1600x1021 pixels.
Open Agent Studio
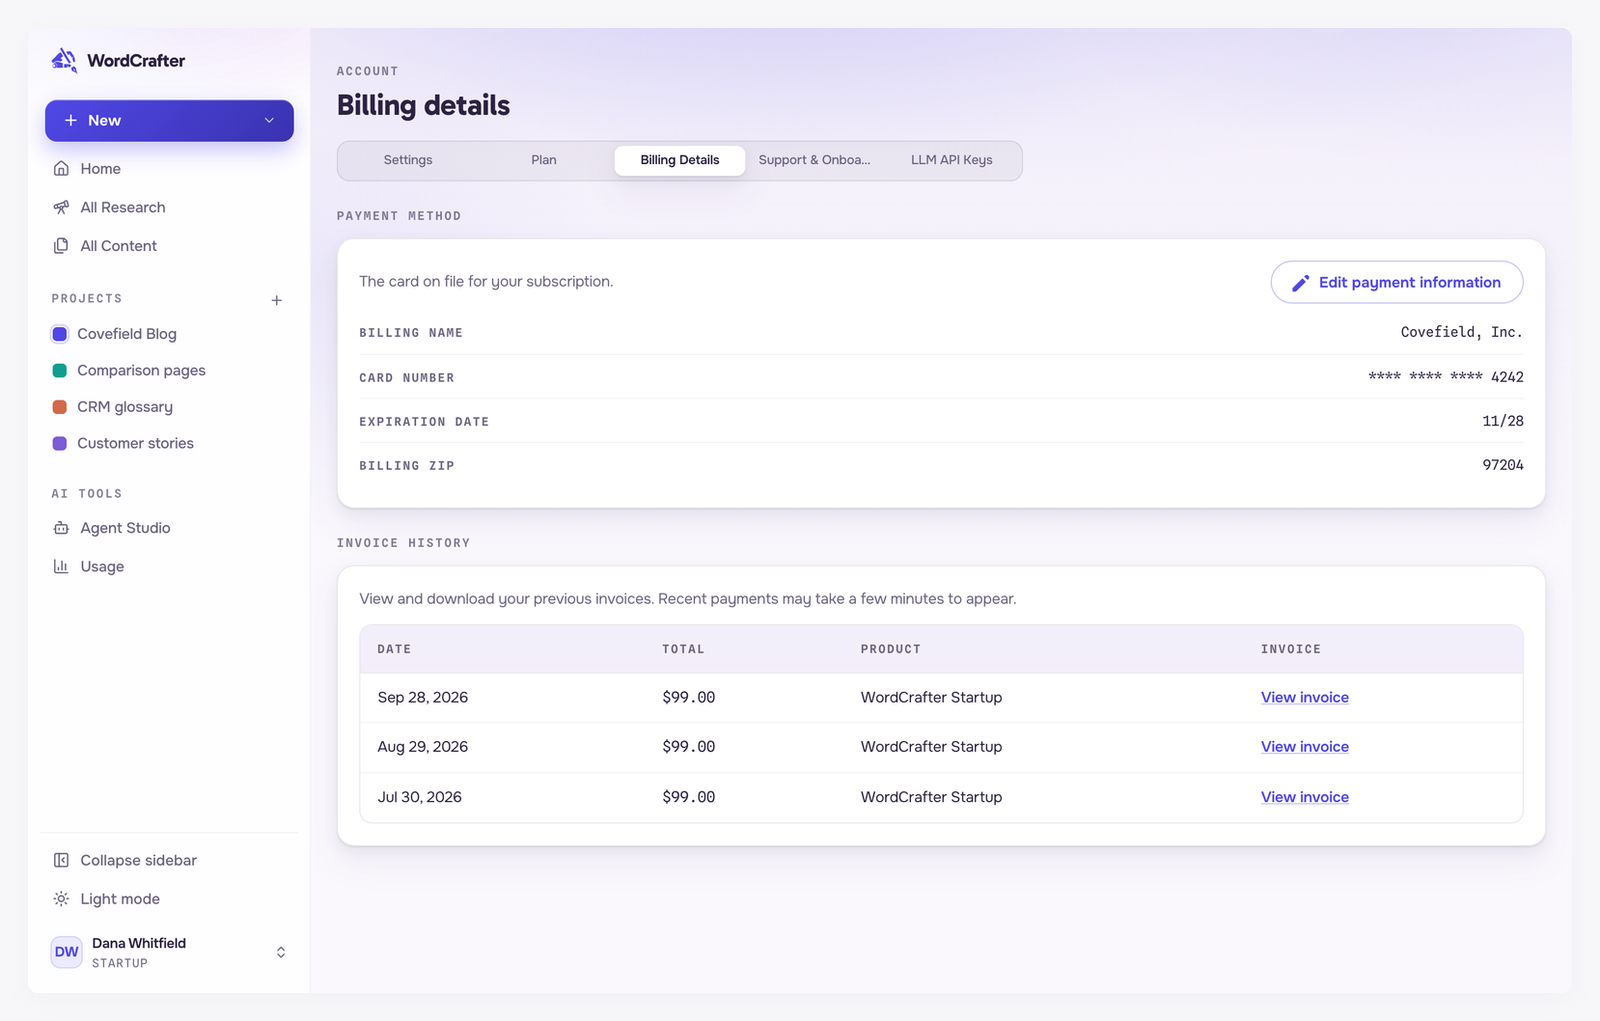click(x=169, y=528)
